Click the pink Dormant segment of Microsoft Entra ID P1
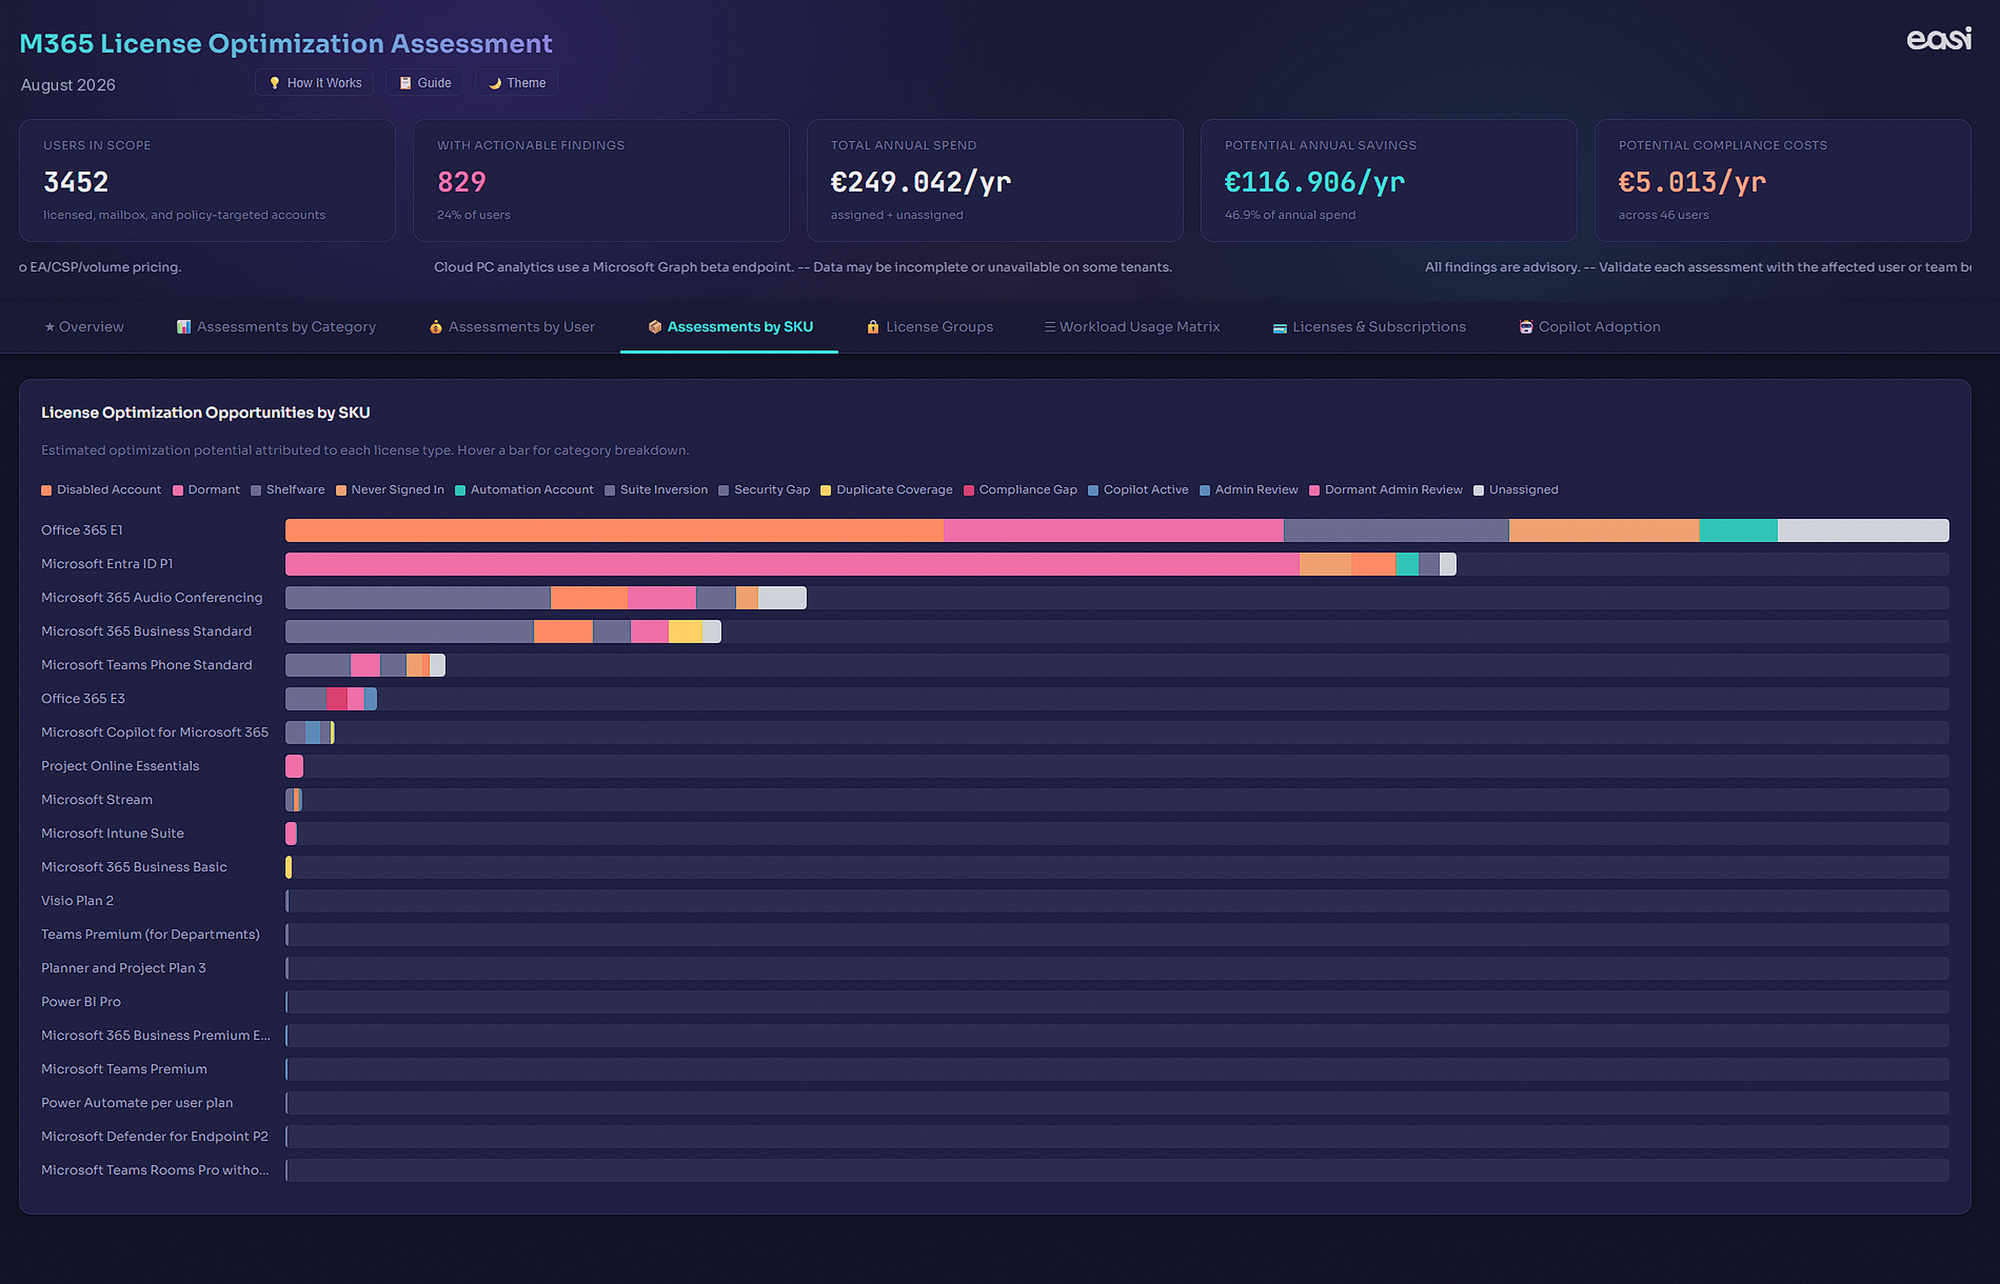 click(x=792, y=564)
